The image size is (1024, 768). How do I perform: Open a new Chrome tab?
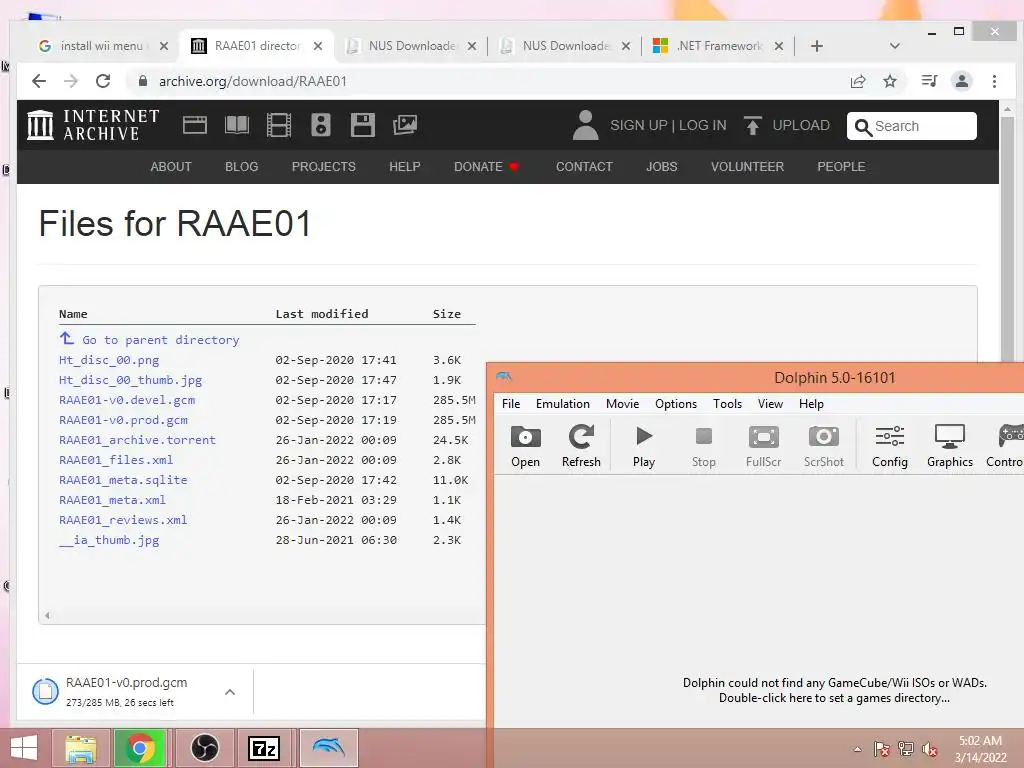coord(816,46)
